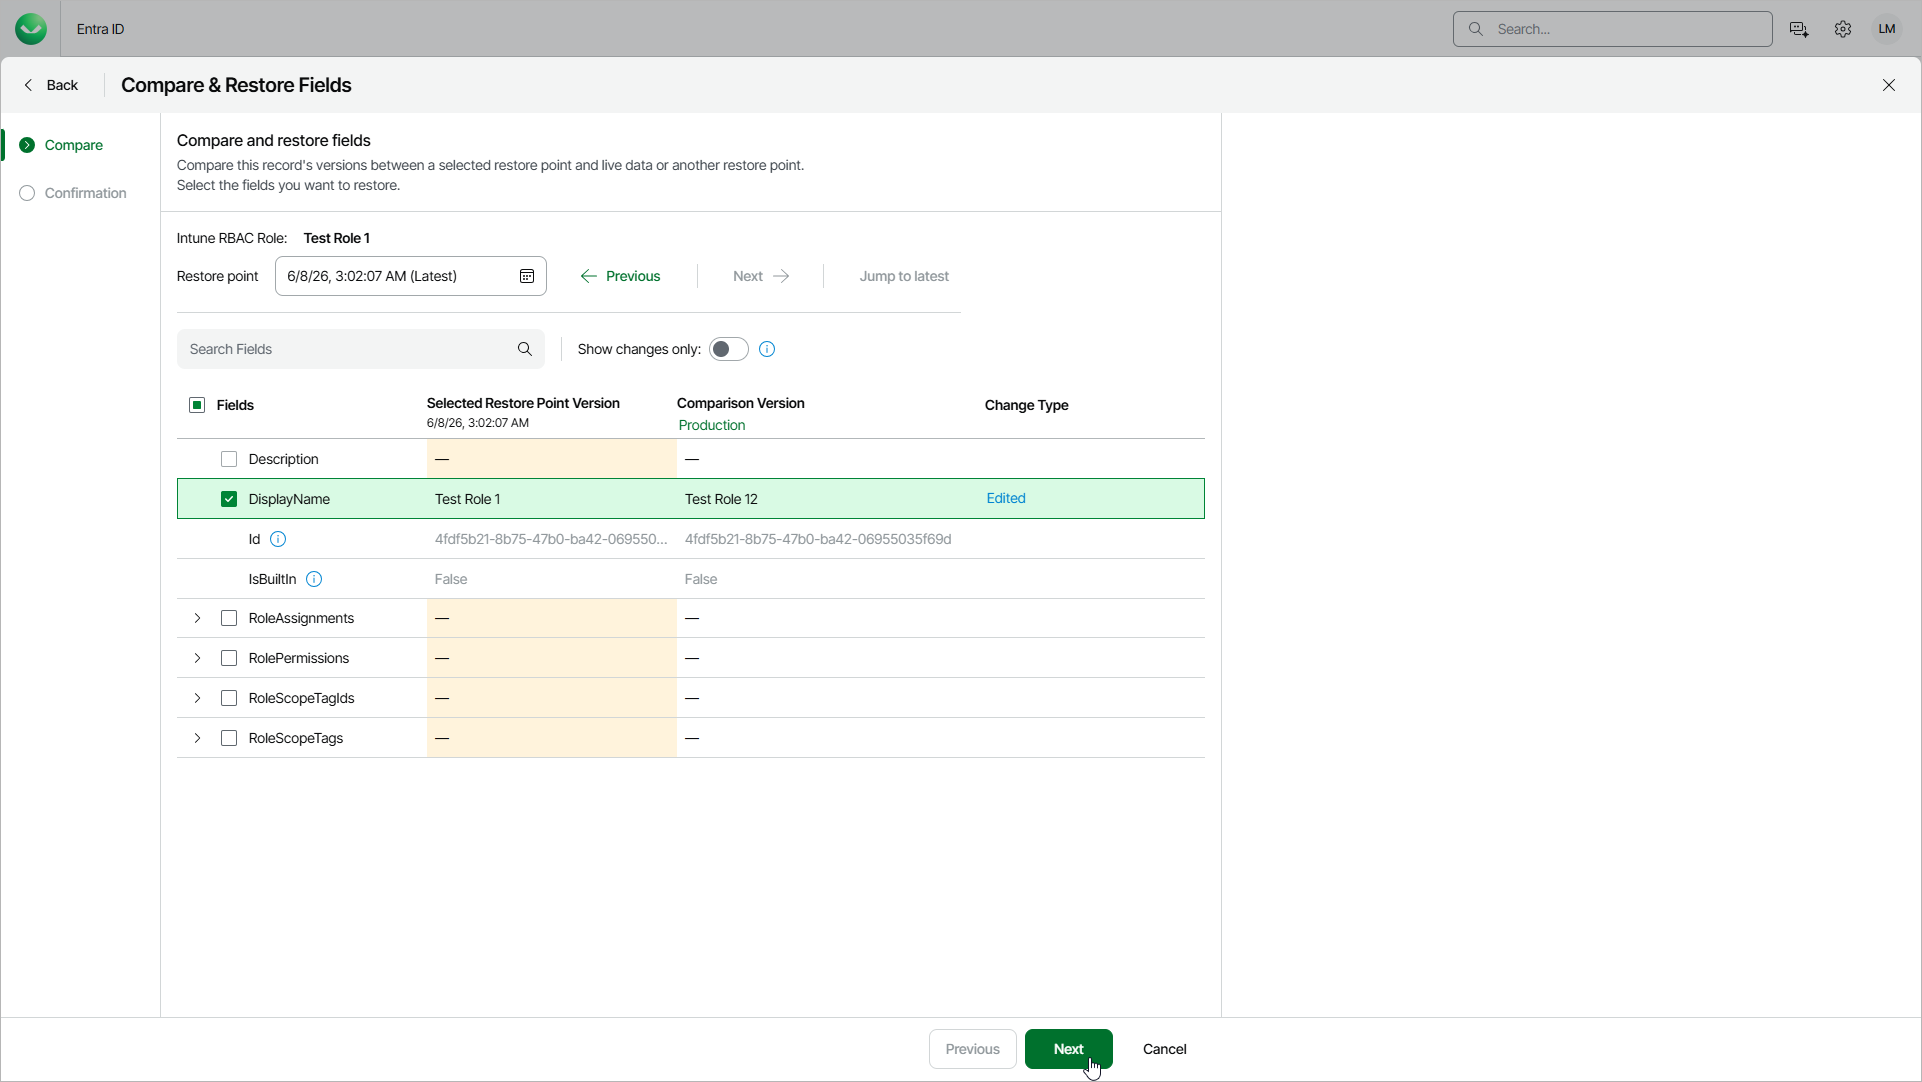Open the notifications icon beside search
Viewport: 1922px width, 1082px height.
[x=1799, y=29]
